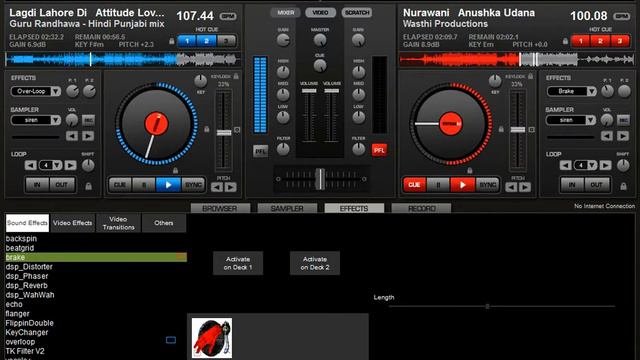Toggle right red PFL monitoring
640x360 pixels.
pyautogui.click(x=379, y=150)
